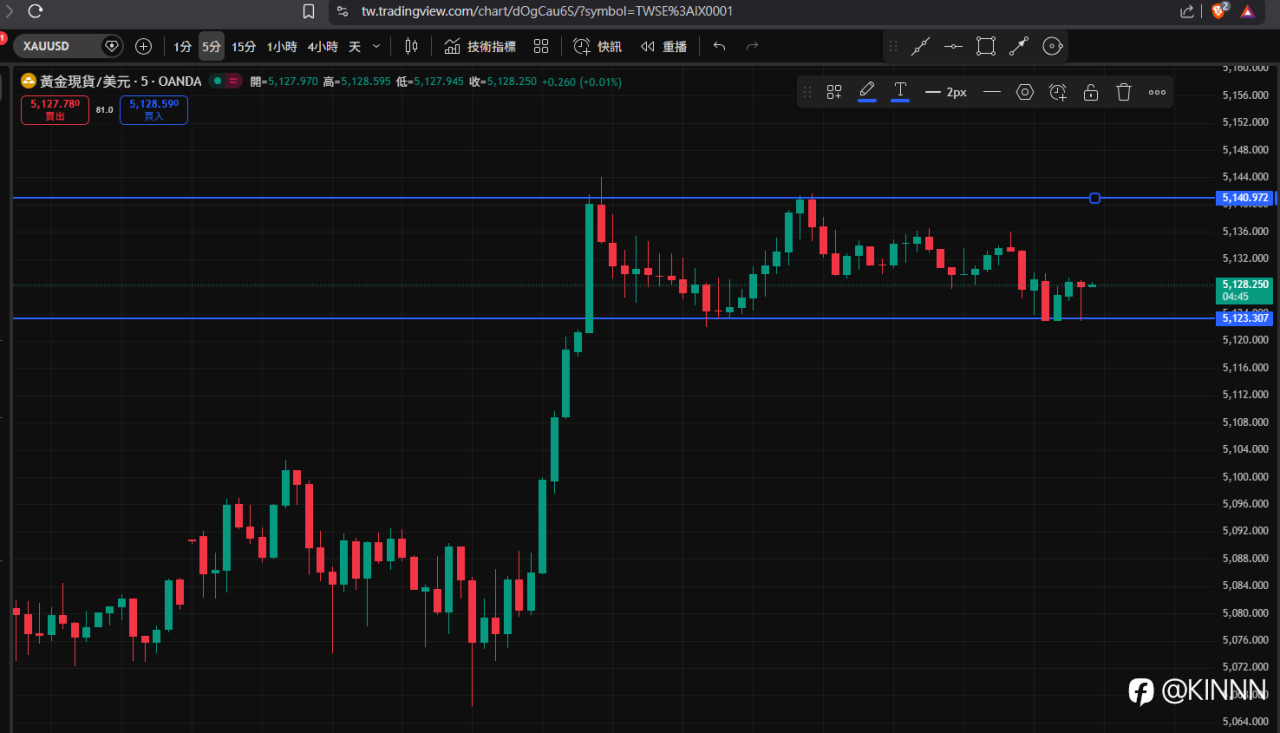Open the candlestick chart type selector
Screen dimensions: 1280x733
pyautogui.click(x=411, y=46)
